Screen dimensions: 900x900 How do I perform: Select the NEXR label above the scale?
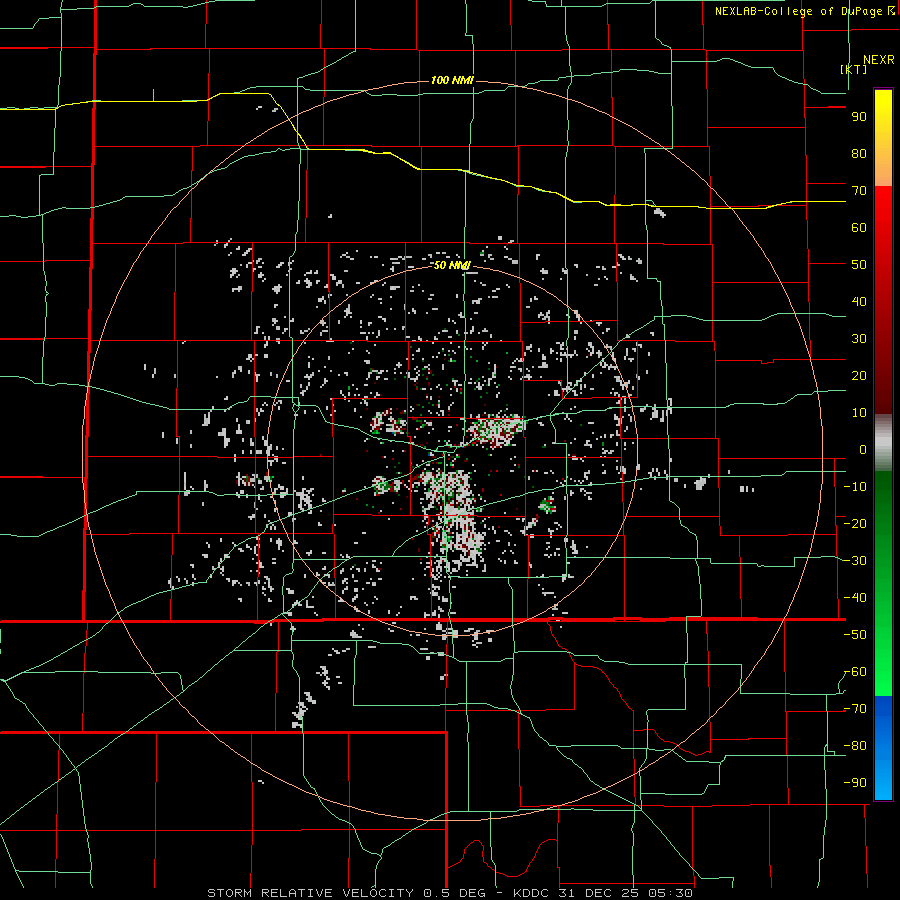click(x=878, y=60)
